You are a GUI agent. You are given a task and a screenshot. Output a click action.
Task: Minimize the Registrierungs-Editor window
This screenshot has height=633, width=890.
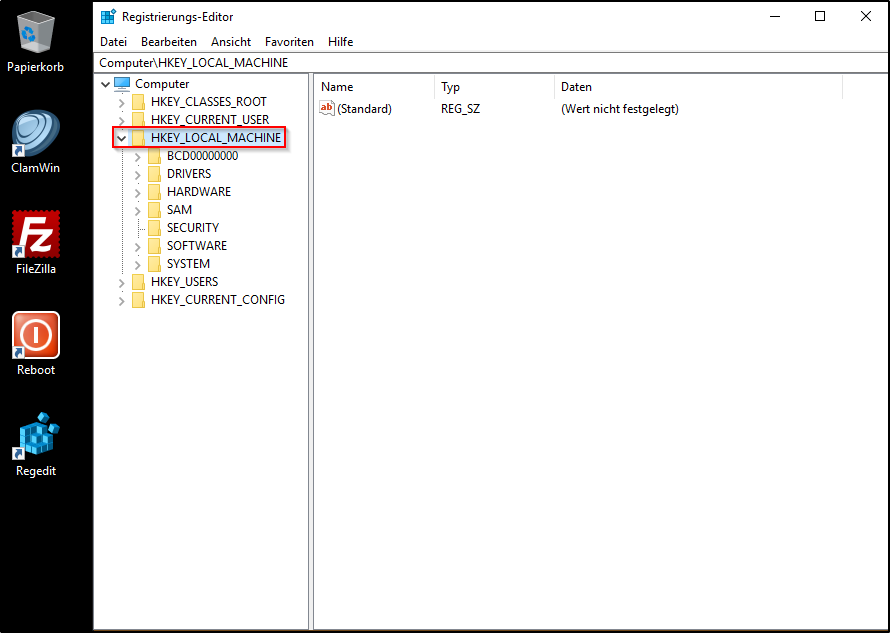click(x=775, y=16)
